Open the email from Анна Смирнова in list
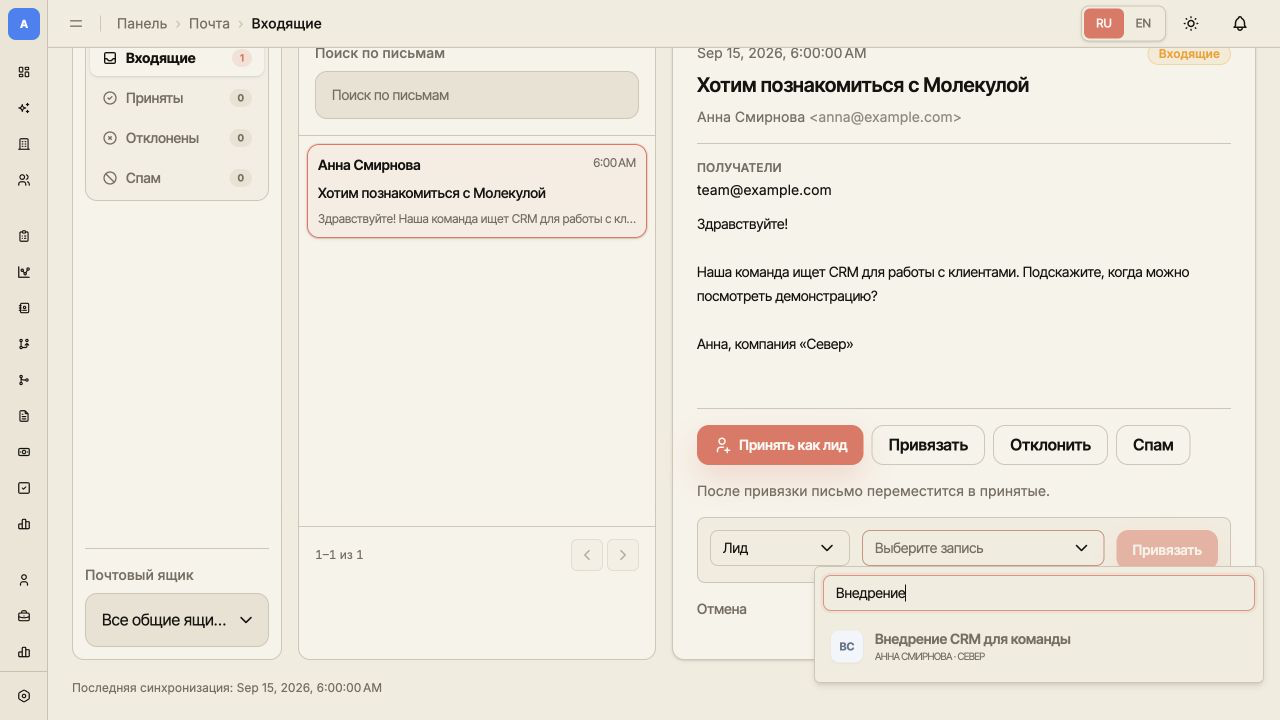Image resolution: width=1280 pixels, height=720 pixels. coord(477,191)
